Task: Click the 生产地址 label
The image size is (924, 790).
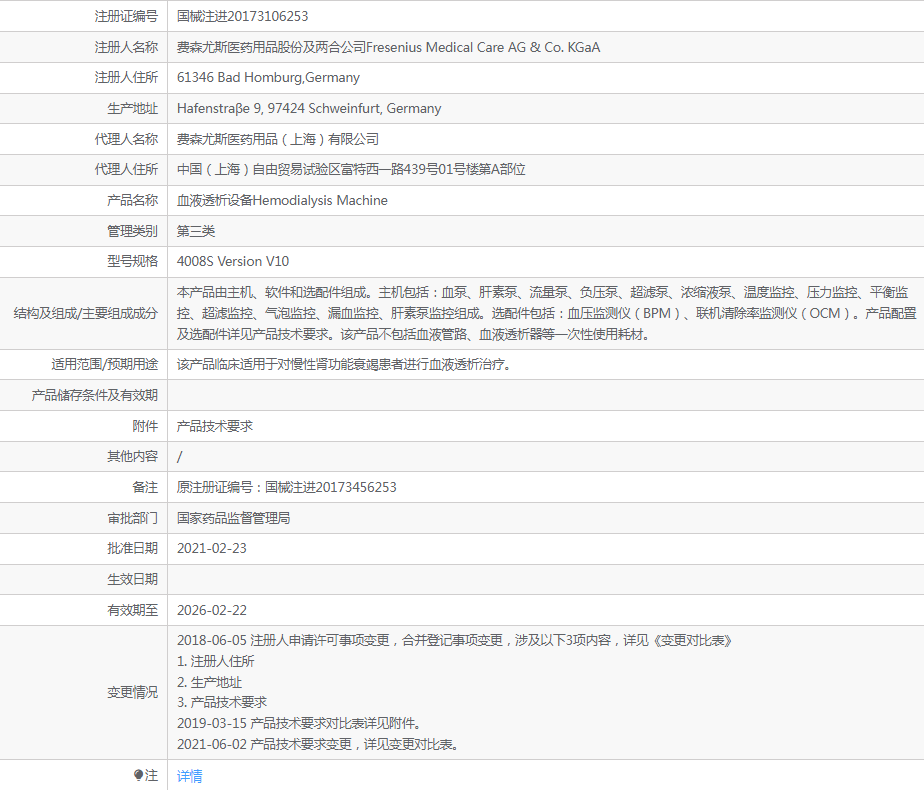Action: pos(133,108)
